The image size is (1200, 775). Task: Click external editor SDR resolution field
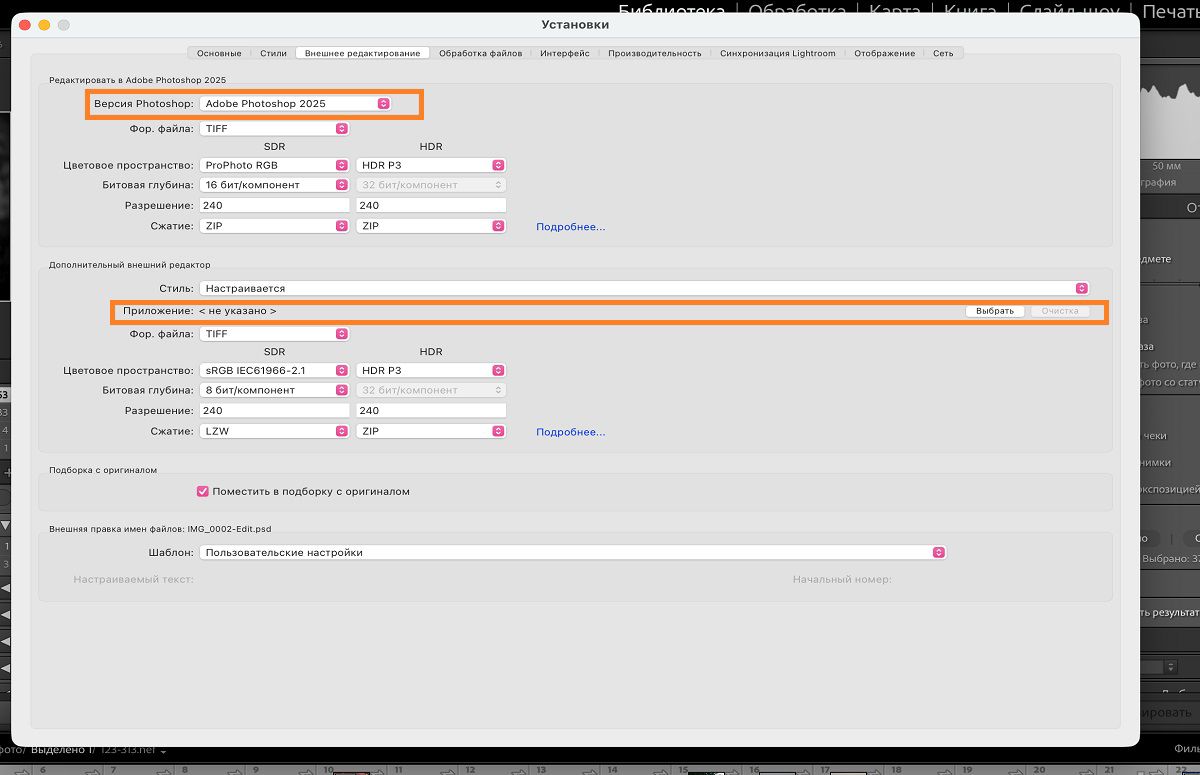[274, 410]
